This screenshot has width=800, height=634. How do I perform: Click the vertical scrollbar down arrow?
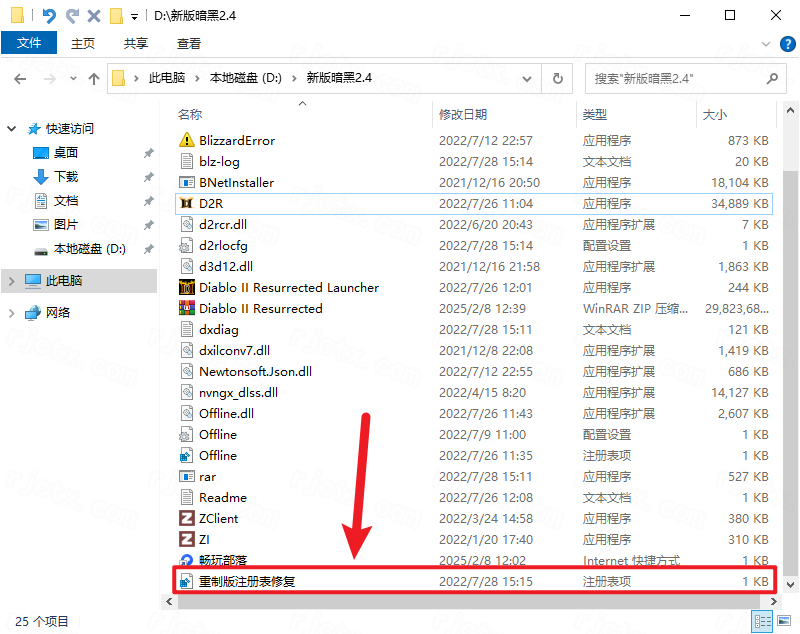click(790, 585)
